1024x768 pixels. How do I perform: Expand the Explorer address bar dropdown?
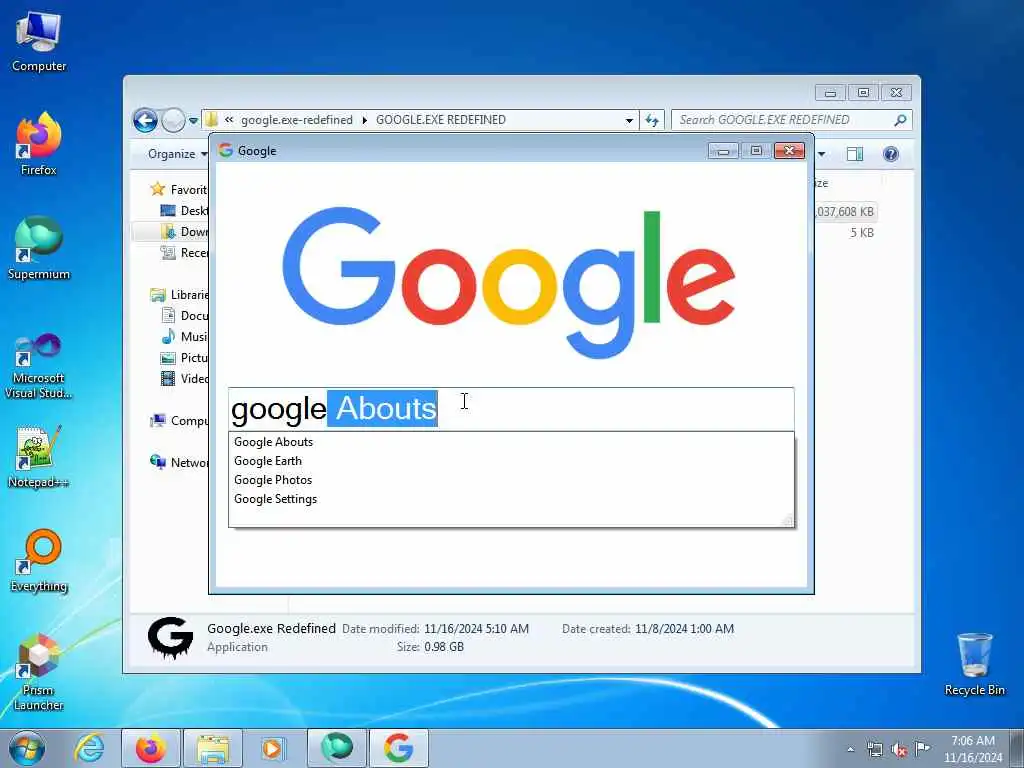point(629,120)
